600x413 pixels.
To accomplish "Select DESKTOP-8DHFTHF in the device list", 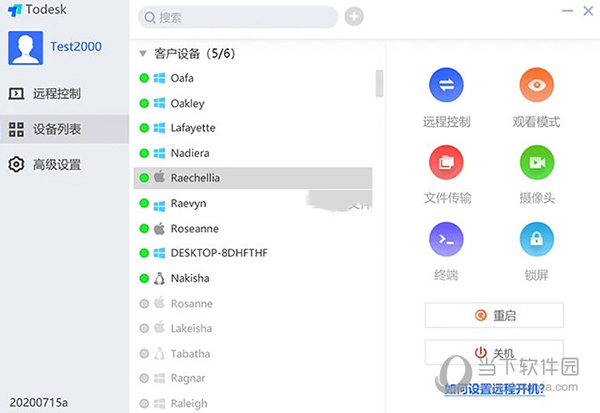I will [253, 253].
